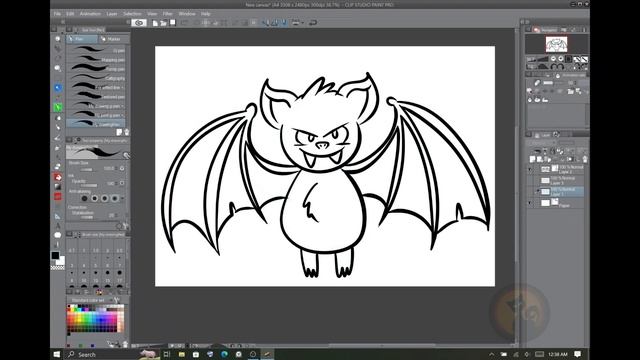The image size is (640, 360).
Task: Click the Save icon in command bar
Action: pyautogui.click(x=173, y=23)
